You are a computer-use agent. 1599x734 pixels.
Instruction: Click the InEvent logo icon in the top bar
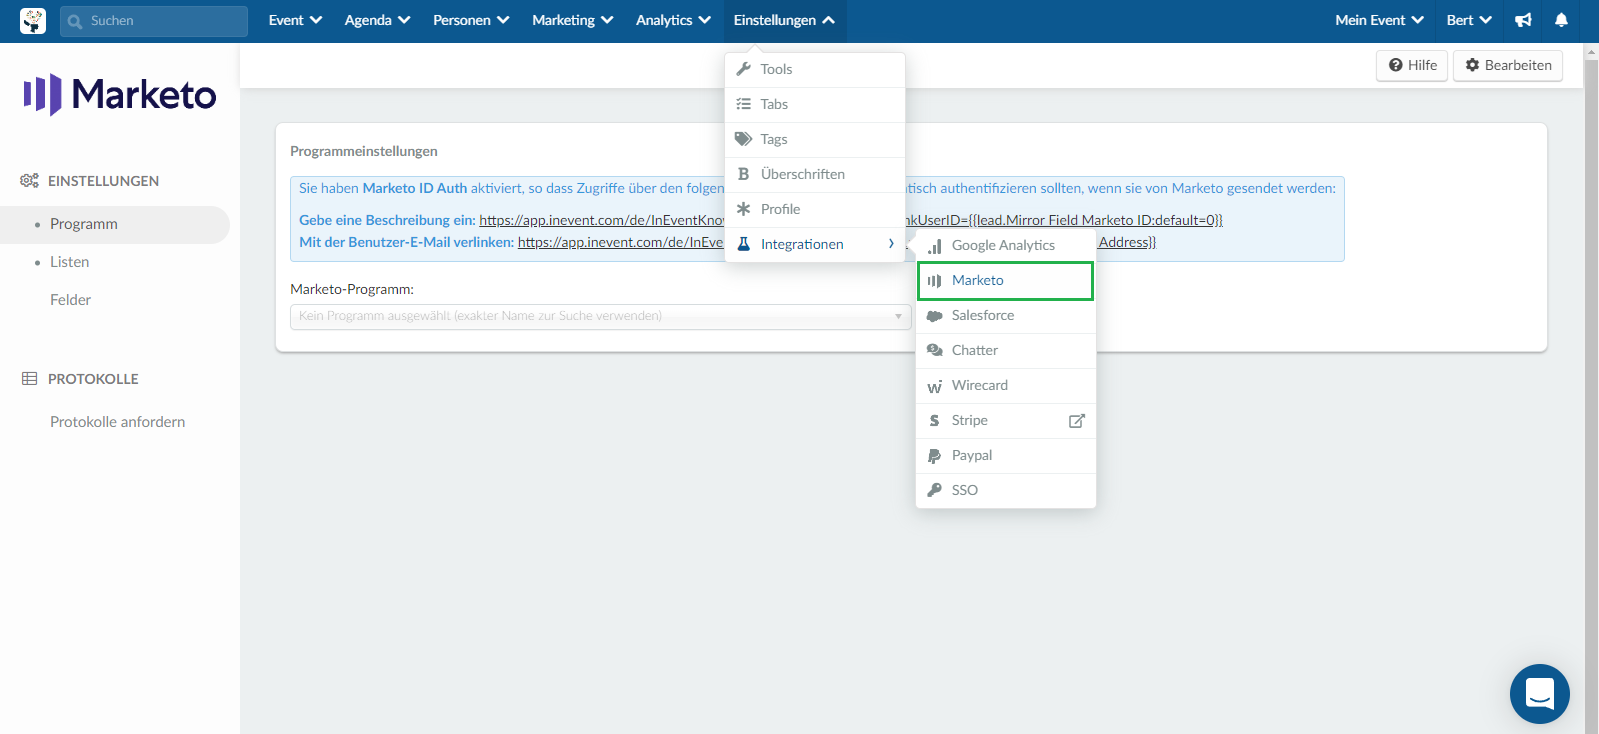pyautogui.click(x=33, y=20)
